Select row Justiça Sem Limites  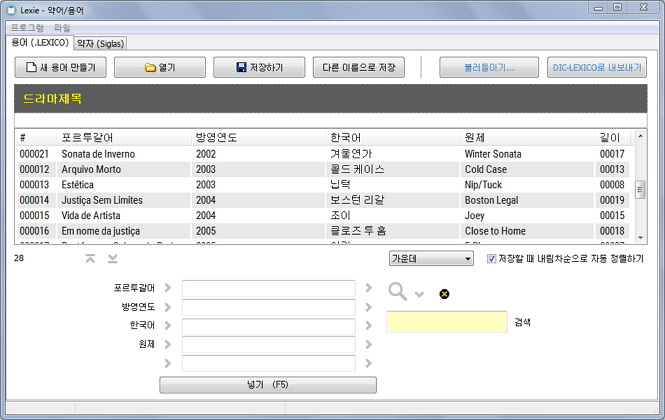323,200
